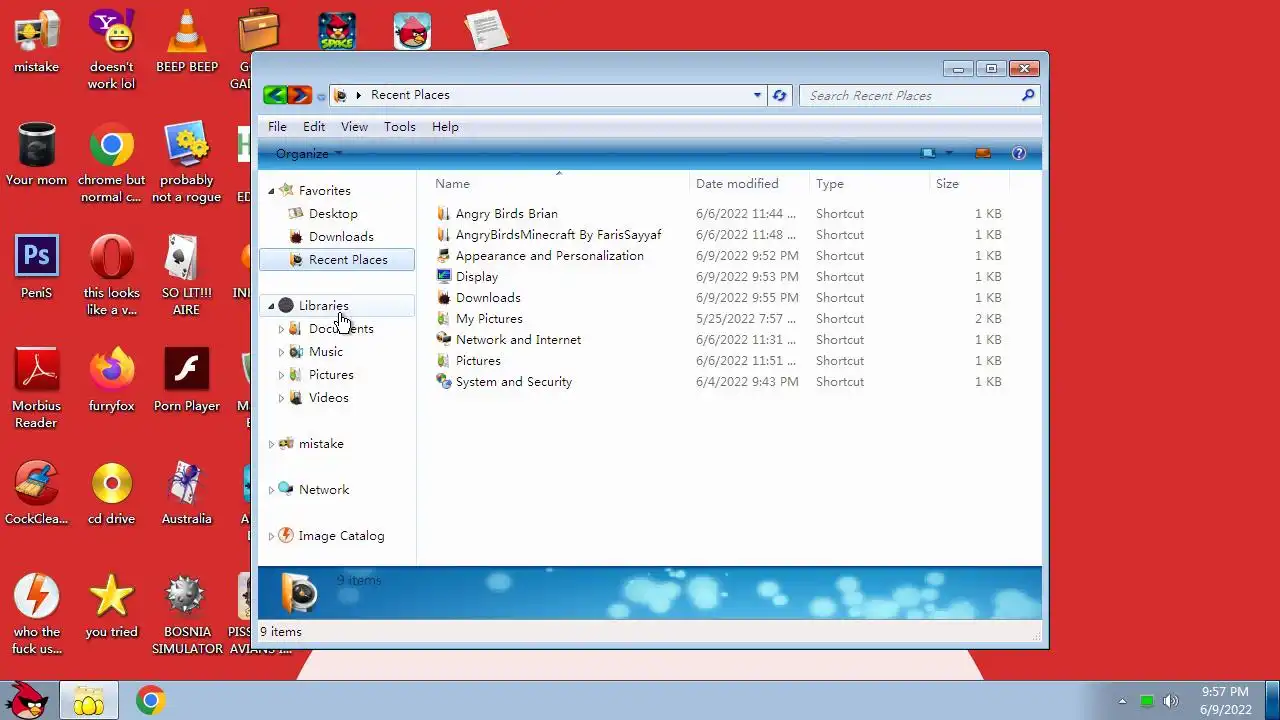Select the Videos library
The image size is (1280, 720).
click(x=329, y=398)
